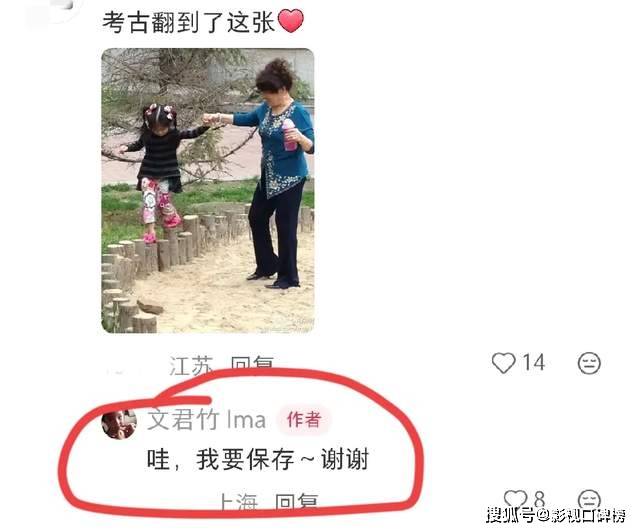Open the username 文君竹 Ima

point(206,420)
